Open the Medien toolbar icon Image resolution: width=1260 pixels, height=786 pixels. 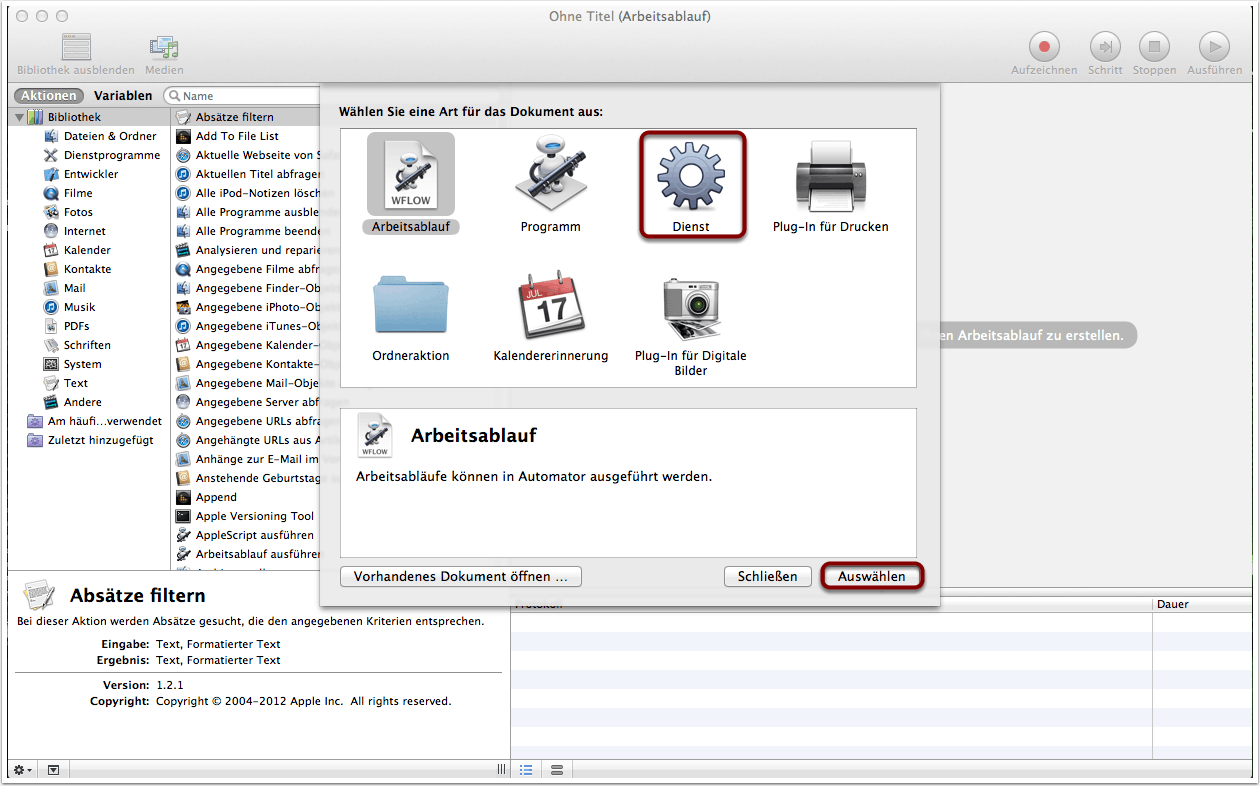point(164,47)
